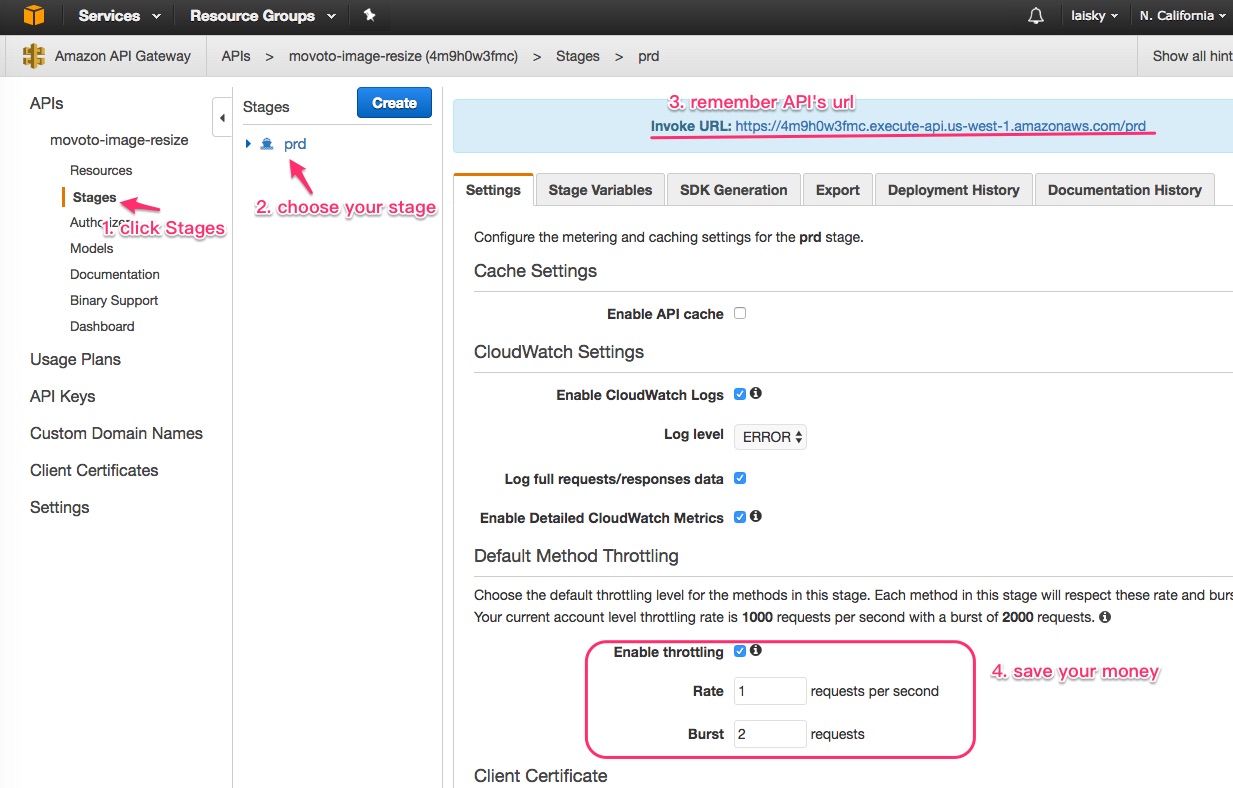Open the Services dropdown menu
1233x788 pixels.
click(x=119, y=16)
